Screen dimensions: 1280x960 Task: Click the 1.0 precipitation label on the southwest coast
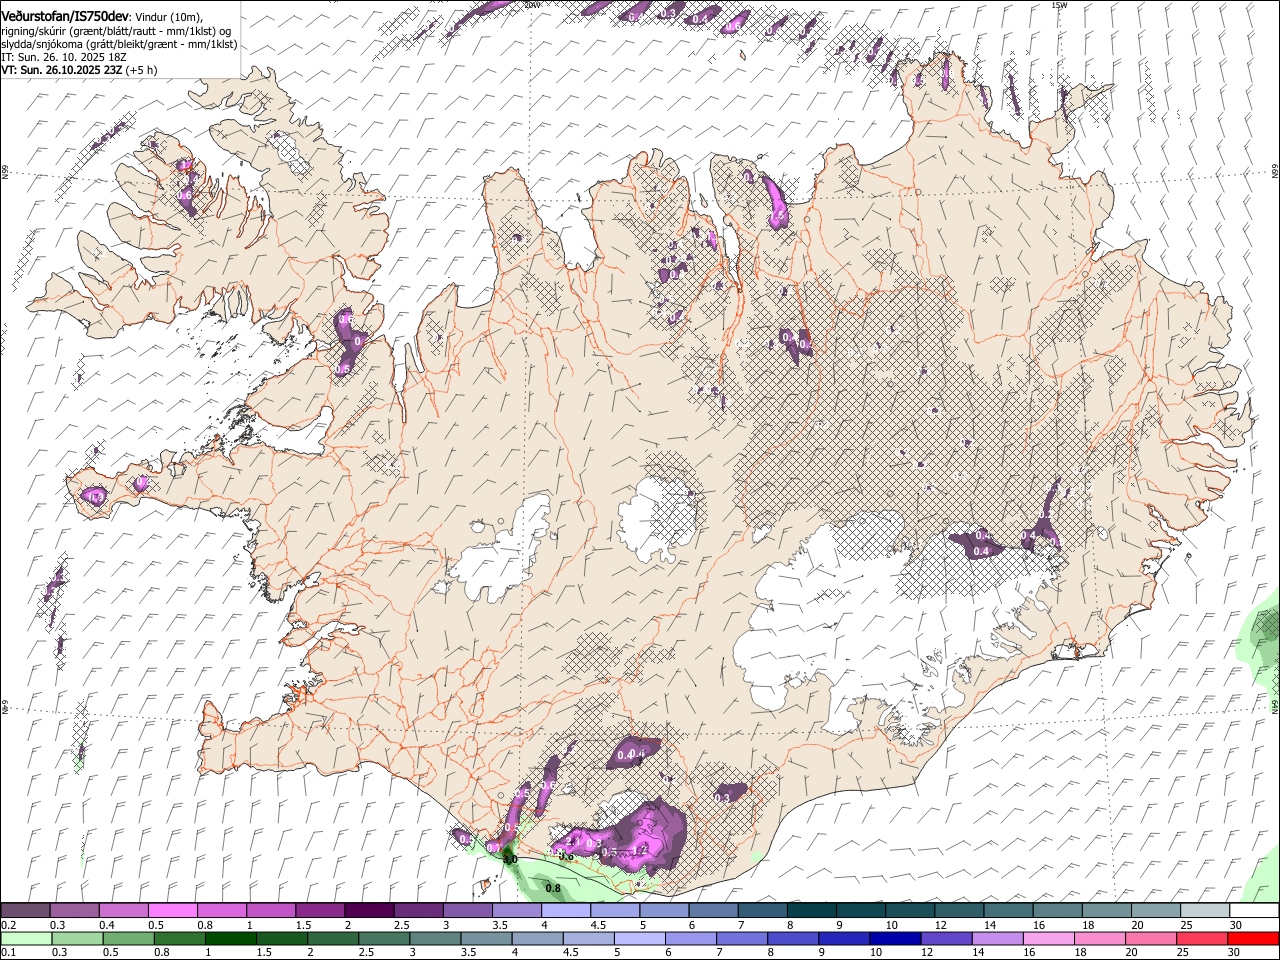(510, 860)
